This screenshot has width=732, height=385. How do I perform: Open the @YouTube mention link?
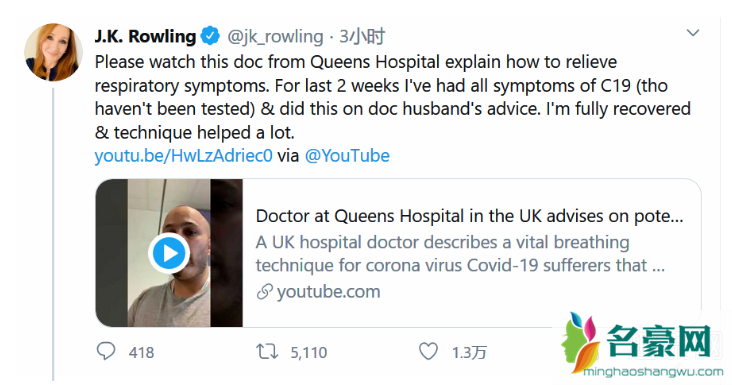[347, 155]
